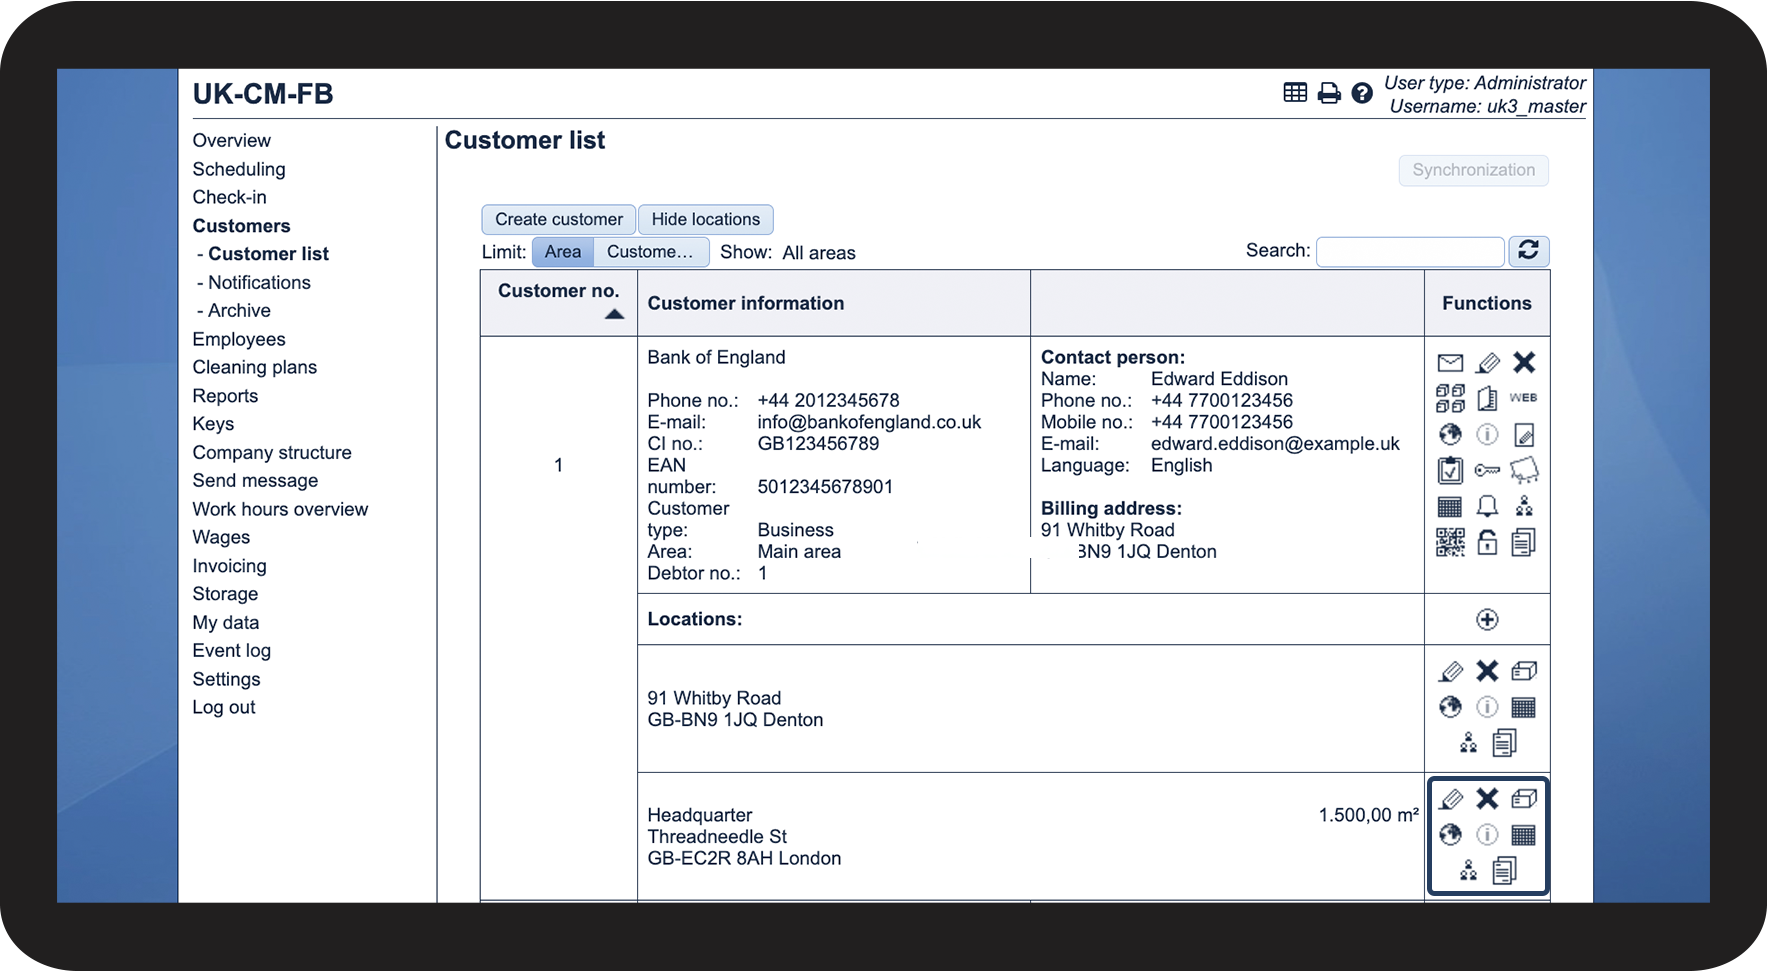
Task: Edit the Bank of England customer record
Action: coord(1488,363)
